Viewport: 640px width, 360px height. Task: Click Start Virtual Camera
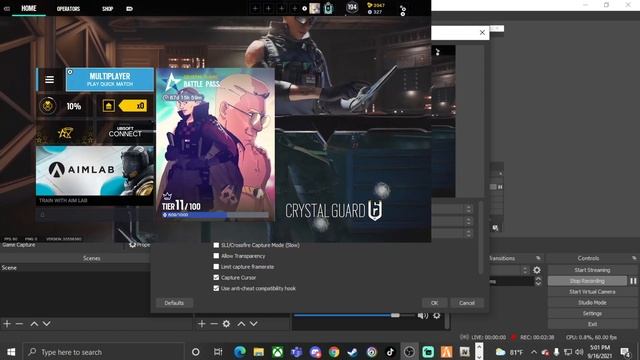point(592,292)
